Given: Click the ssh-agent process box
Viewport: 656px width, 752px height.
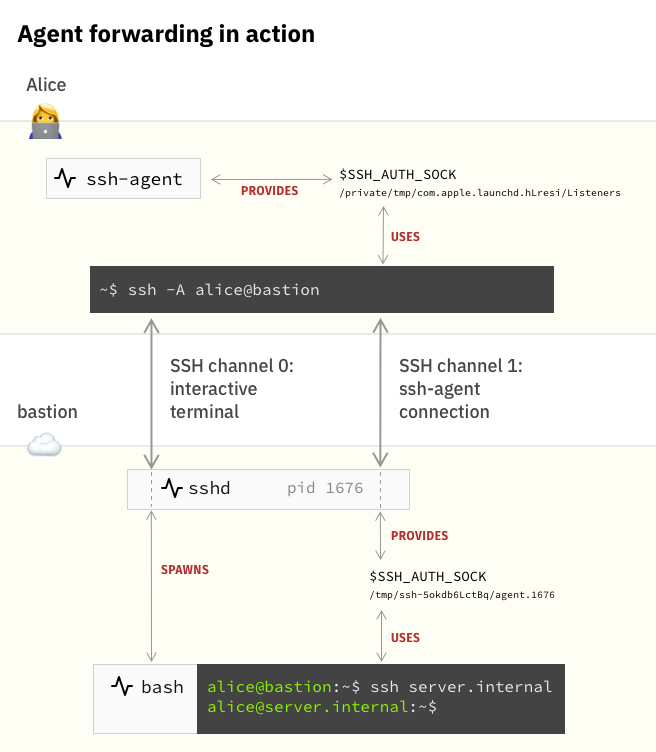Looking at the screenshot, I should [123, 179].
